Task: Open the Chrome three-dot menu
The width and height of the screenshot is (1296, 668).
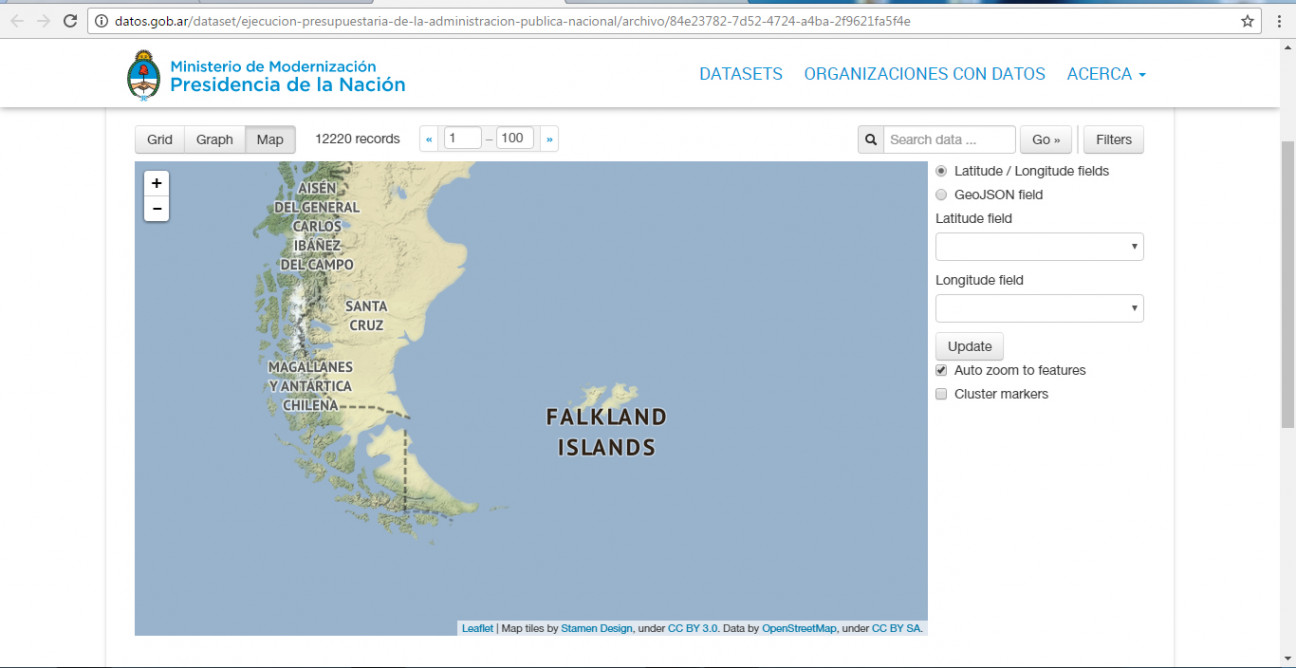Action: [x=1279, y=21]
